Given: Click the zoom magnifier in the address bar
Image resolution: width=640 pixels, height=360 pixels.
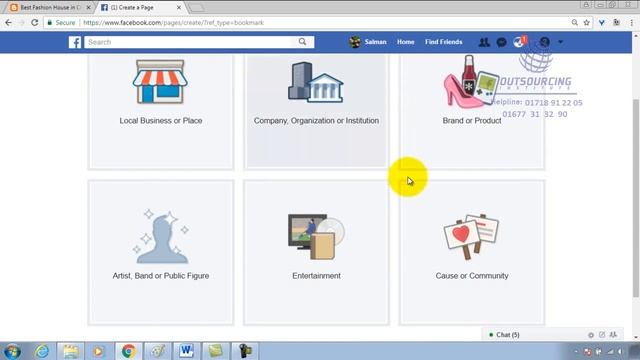Looking at the screenshot, I should tap(575, 23).
